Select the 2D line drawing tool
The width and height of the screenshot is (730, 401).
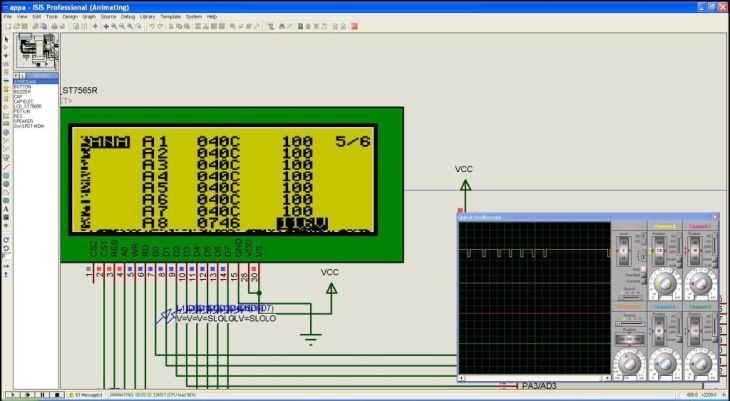pyautogui.click(x=6, y=167)
